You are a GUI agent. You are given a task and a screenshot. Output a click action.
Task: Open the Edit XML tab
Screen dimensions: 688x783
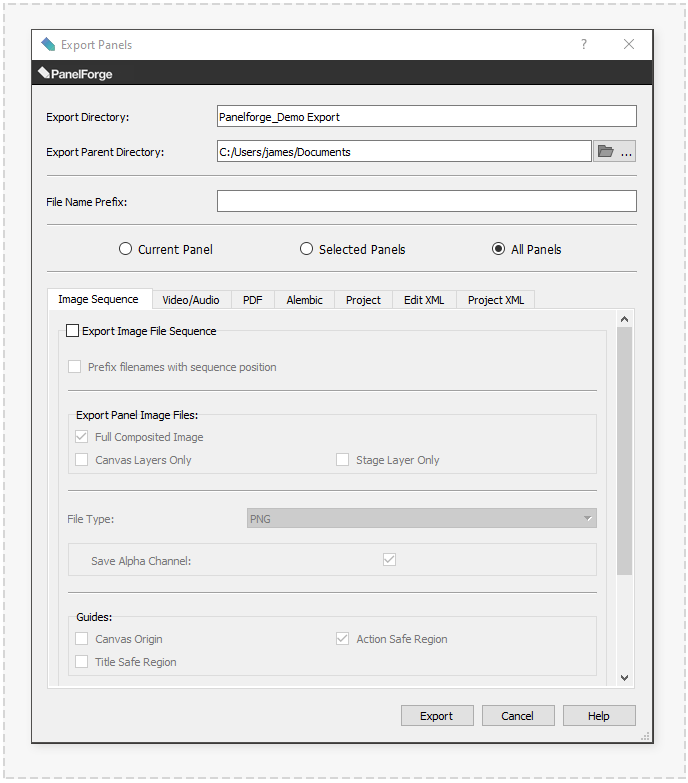424,300
